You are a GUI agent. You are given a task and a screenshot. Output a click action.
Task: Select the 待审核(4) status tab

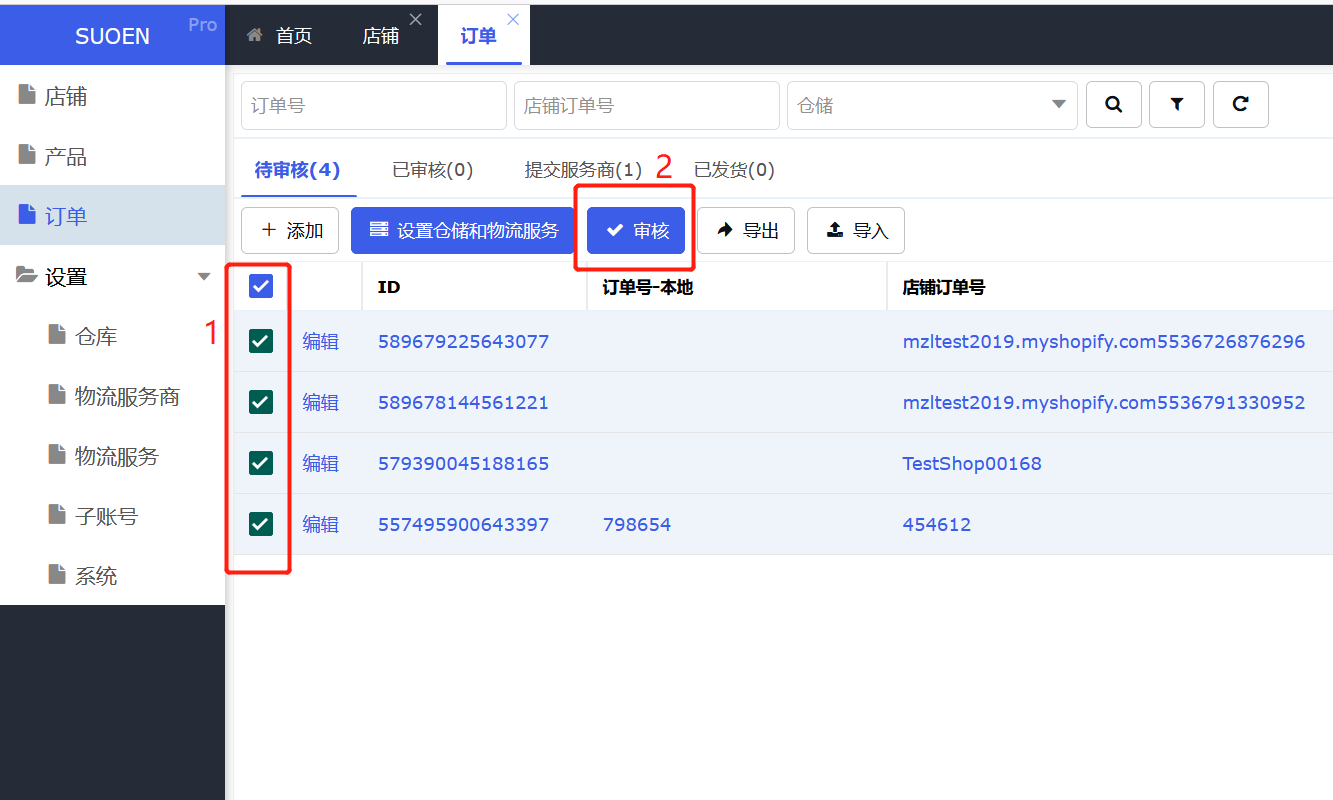point(298,170)
